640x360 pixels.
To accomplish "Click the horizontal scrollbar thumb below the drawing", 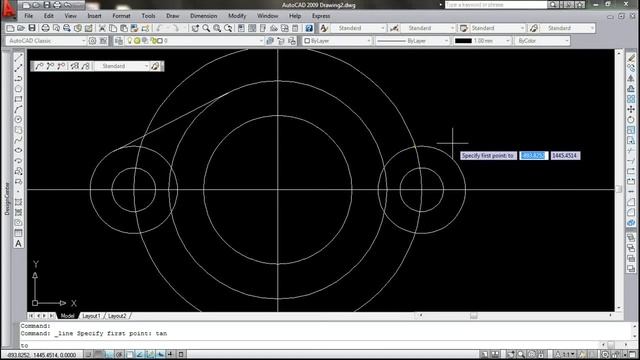I will 473,316.
